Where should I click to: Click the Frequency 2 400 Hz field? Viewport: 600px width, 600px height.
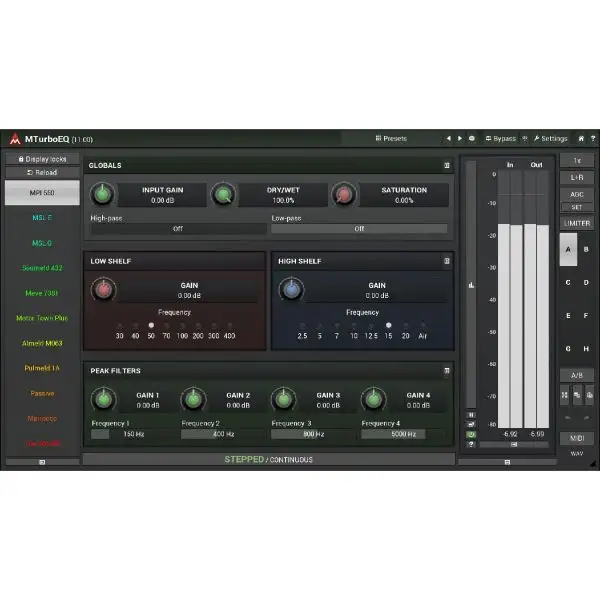[221, 434]
